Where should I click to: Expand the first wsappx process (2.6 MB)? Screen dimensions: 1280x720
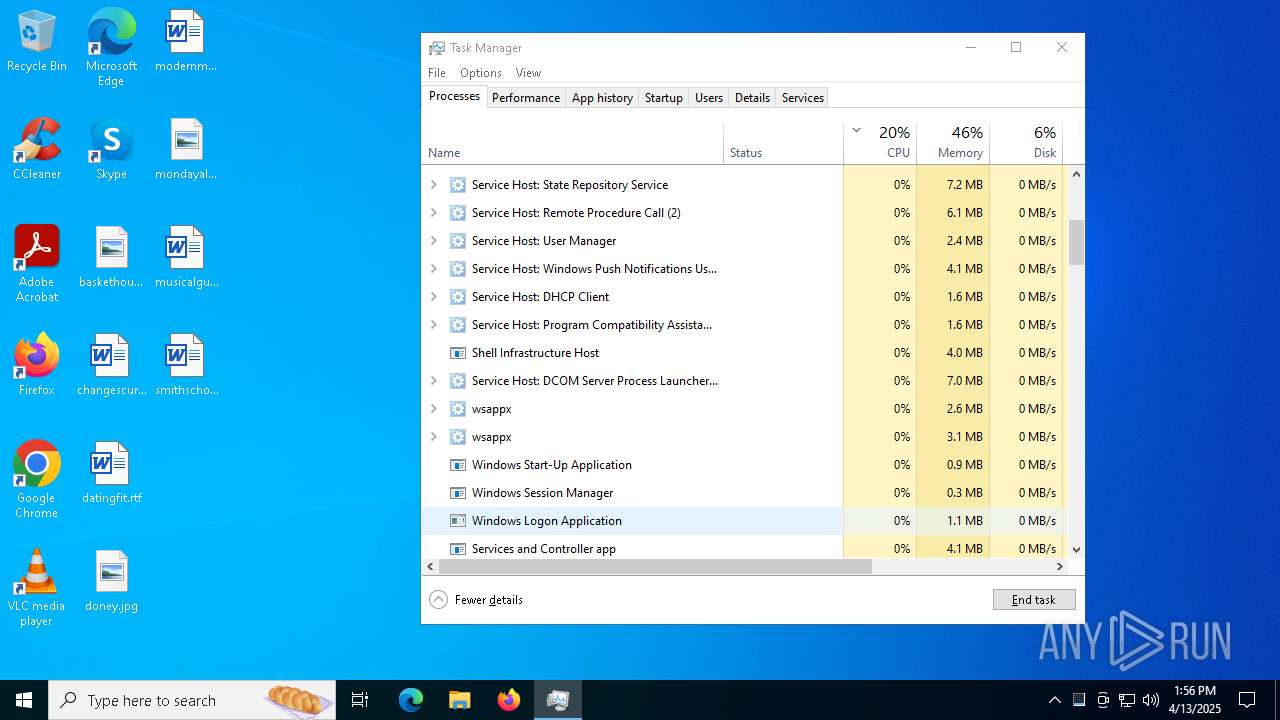[x=433, y=409]
